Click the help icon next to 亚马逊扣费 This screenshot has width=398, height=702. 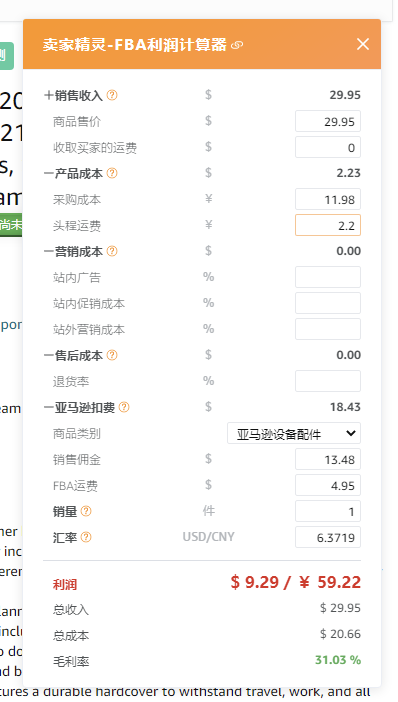click(x=124, y=407)
